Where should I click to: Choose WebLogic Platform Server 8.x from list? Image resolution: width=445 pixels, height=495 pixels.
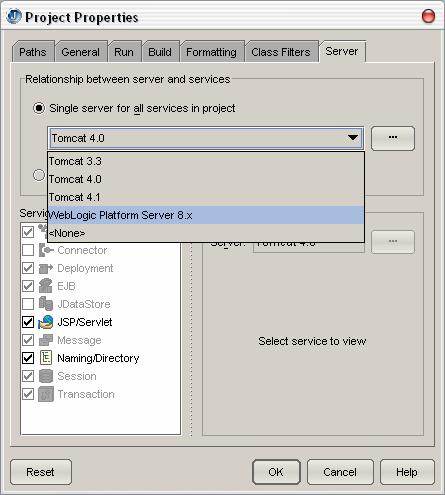pos(206,215)
